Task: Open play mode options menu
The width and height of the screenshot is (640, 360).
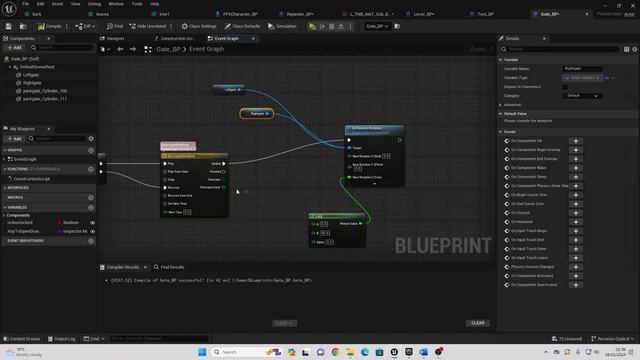Action: pos(350,26)
